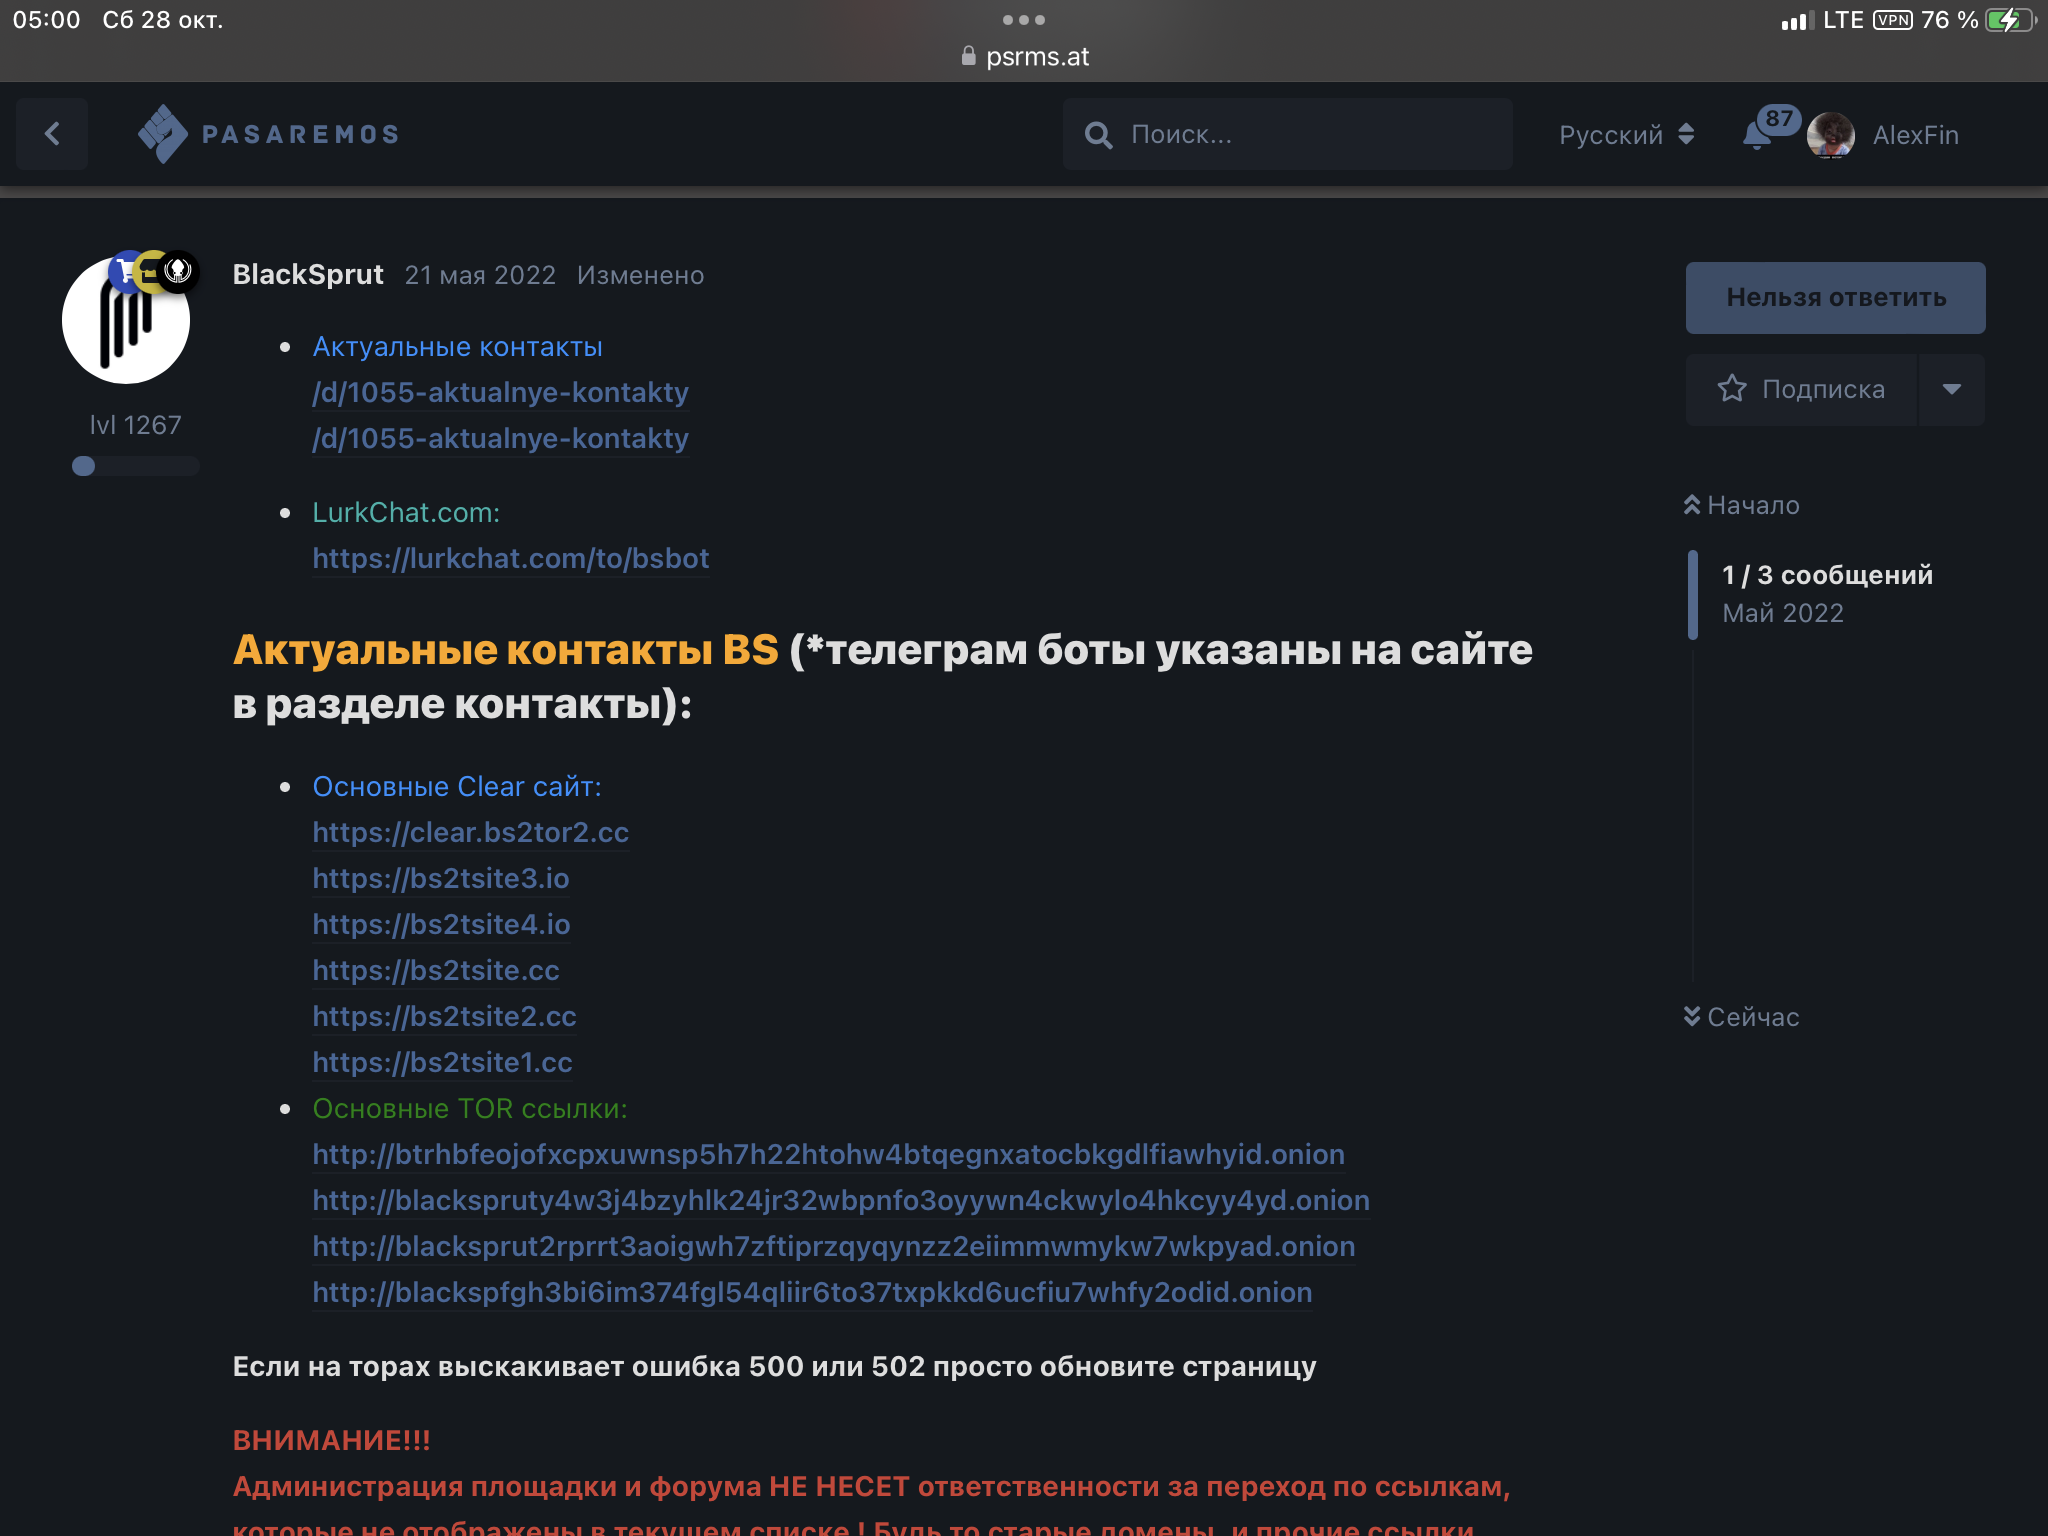Click the author level progress bar
The image size is (2048, 1536).
pos(135,466)
